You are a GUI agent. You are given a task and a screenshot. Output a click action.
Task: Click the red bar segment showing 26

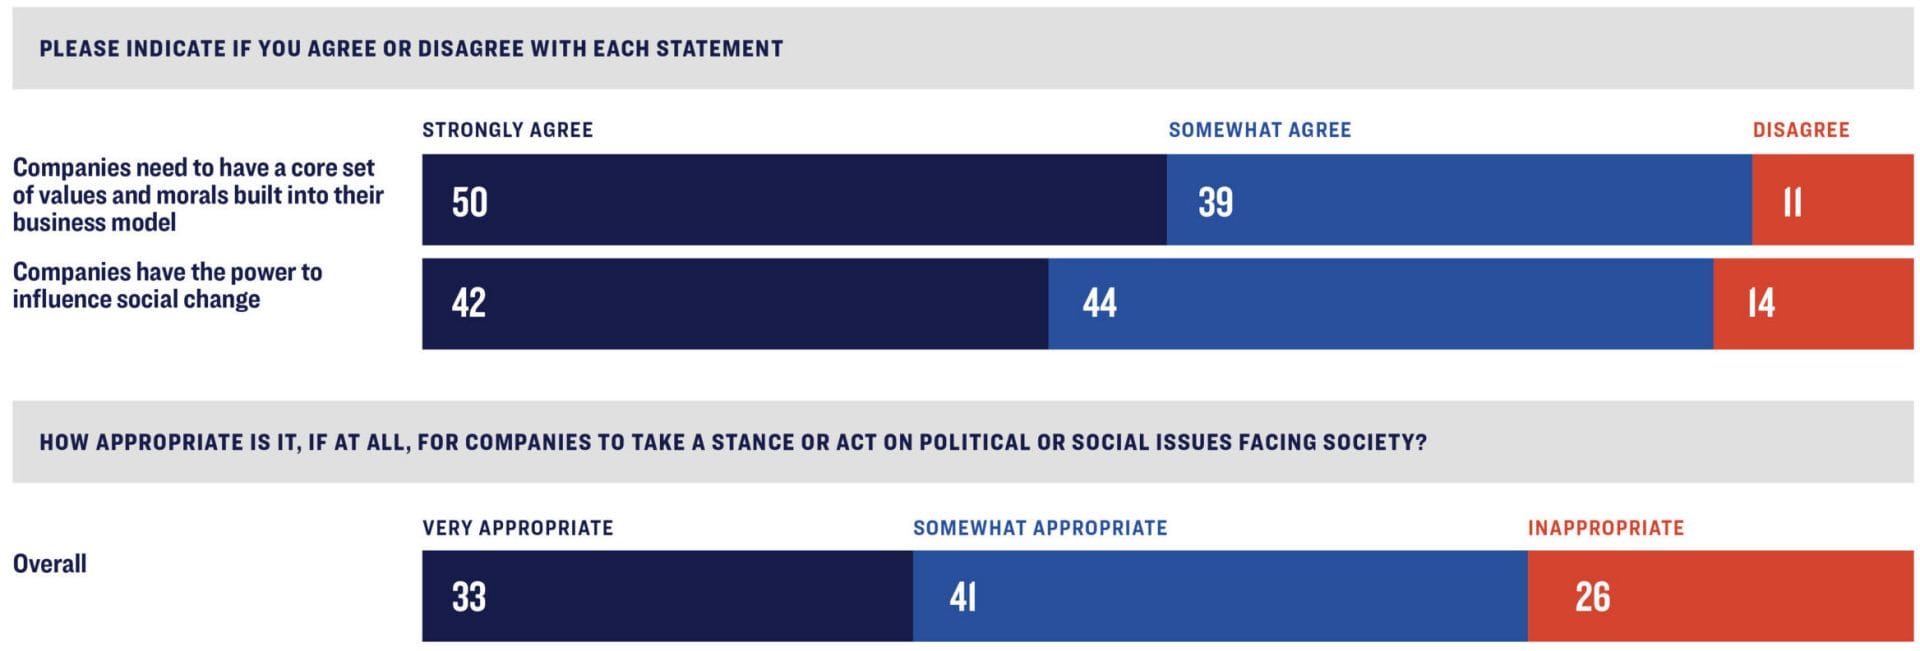tap(1720, 596)
